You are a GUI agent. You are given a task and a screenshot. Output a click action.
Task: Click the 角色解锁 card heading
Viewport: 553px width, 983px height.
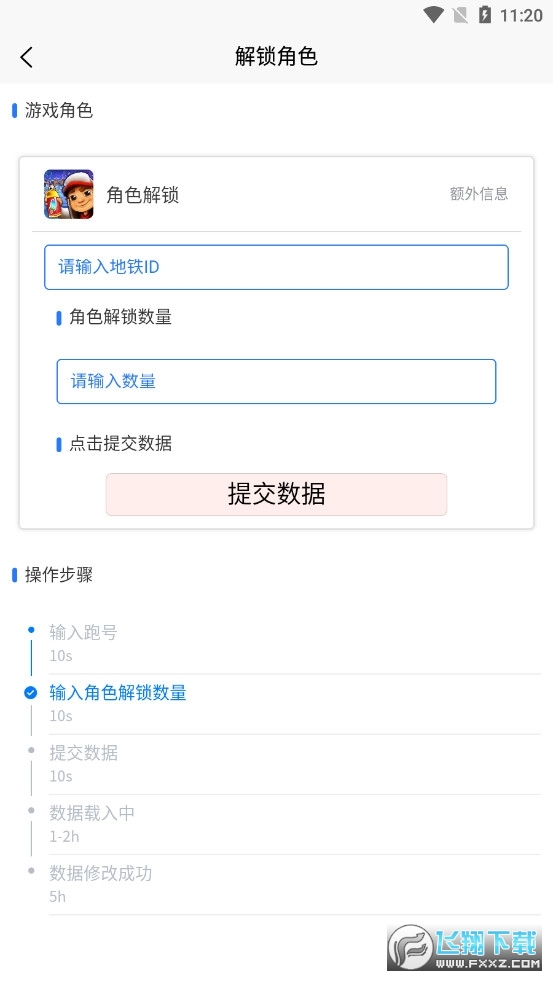(143, 195)
